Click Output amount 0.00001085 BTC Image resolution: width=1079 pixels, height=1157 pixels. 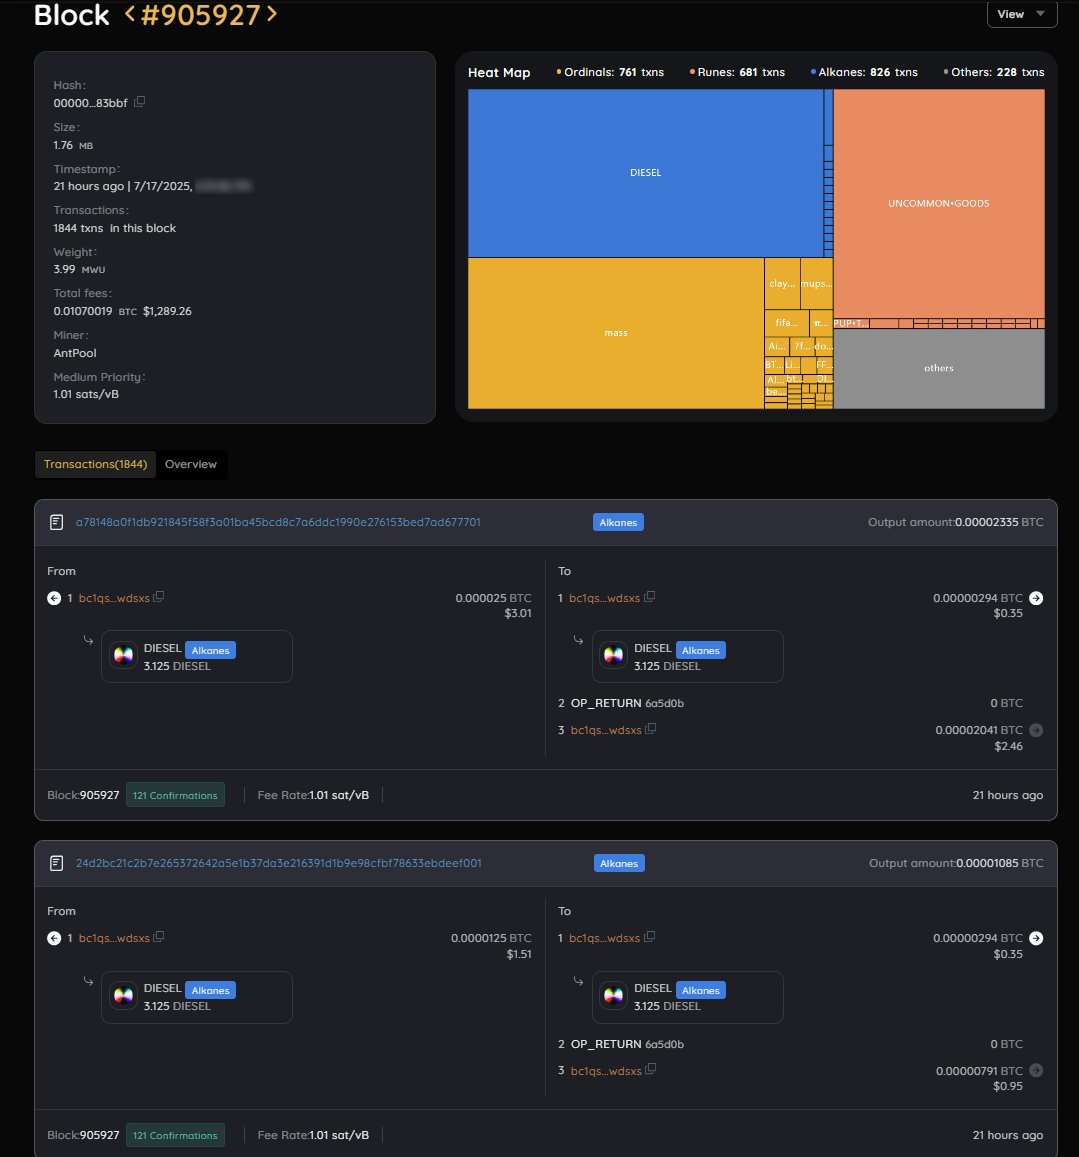pos(956,863)
